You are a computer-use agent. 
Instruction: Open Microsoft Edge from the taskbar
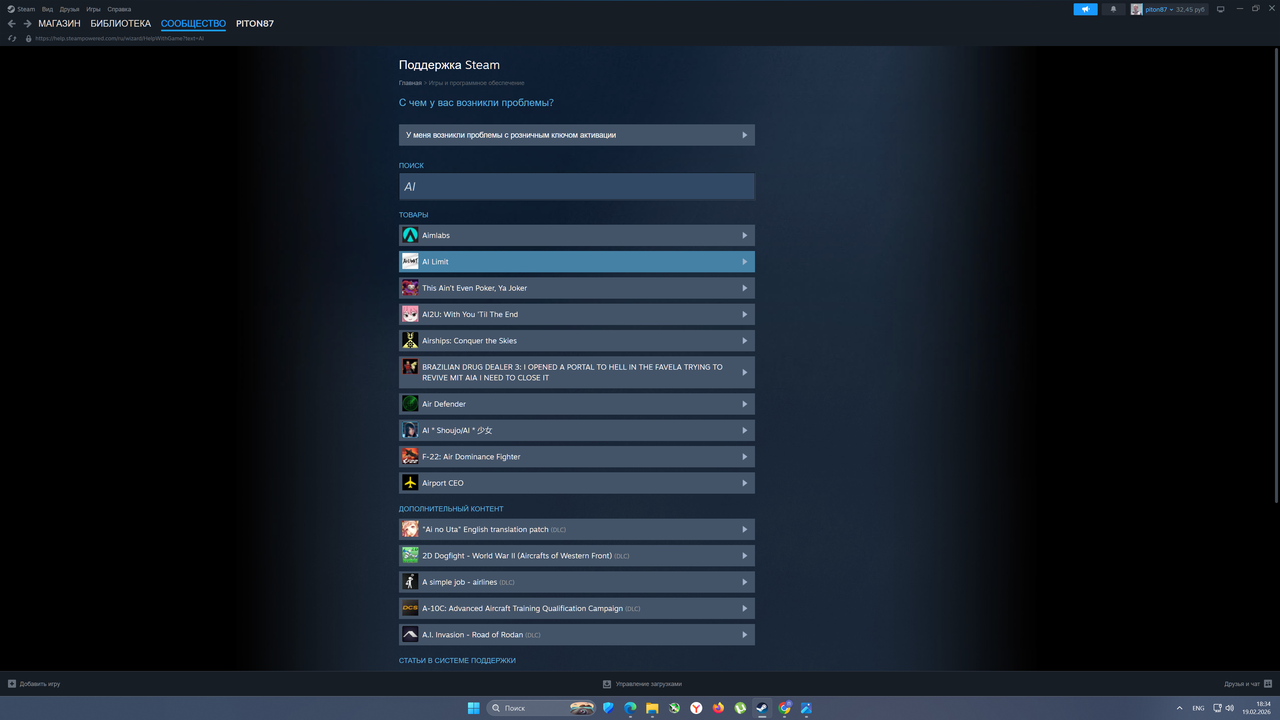click(x=630, y=708)
